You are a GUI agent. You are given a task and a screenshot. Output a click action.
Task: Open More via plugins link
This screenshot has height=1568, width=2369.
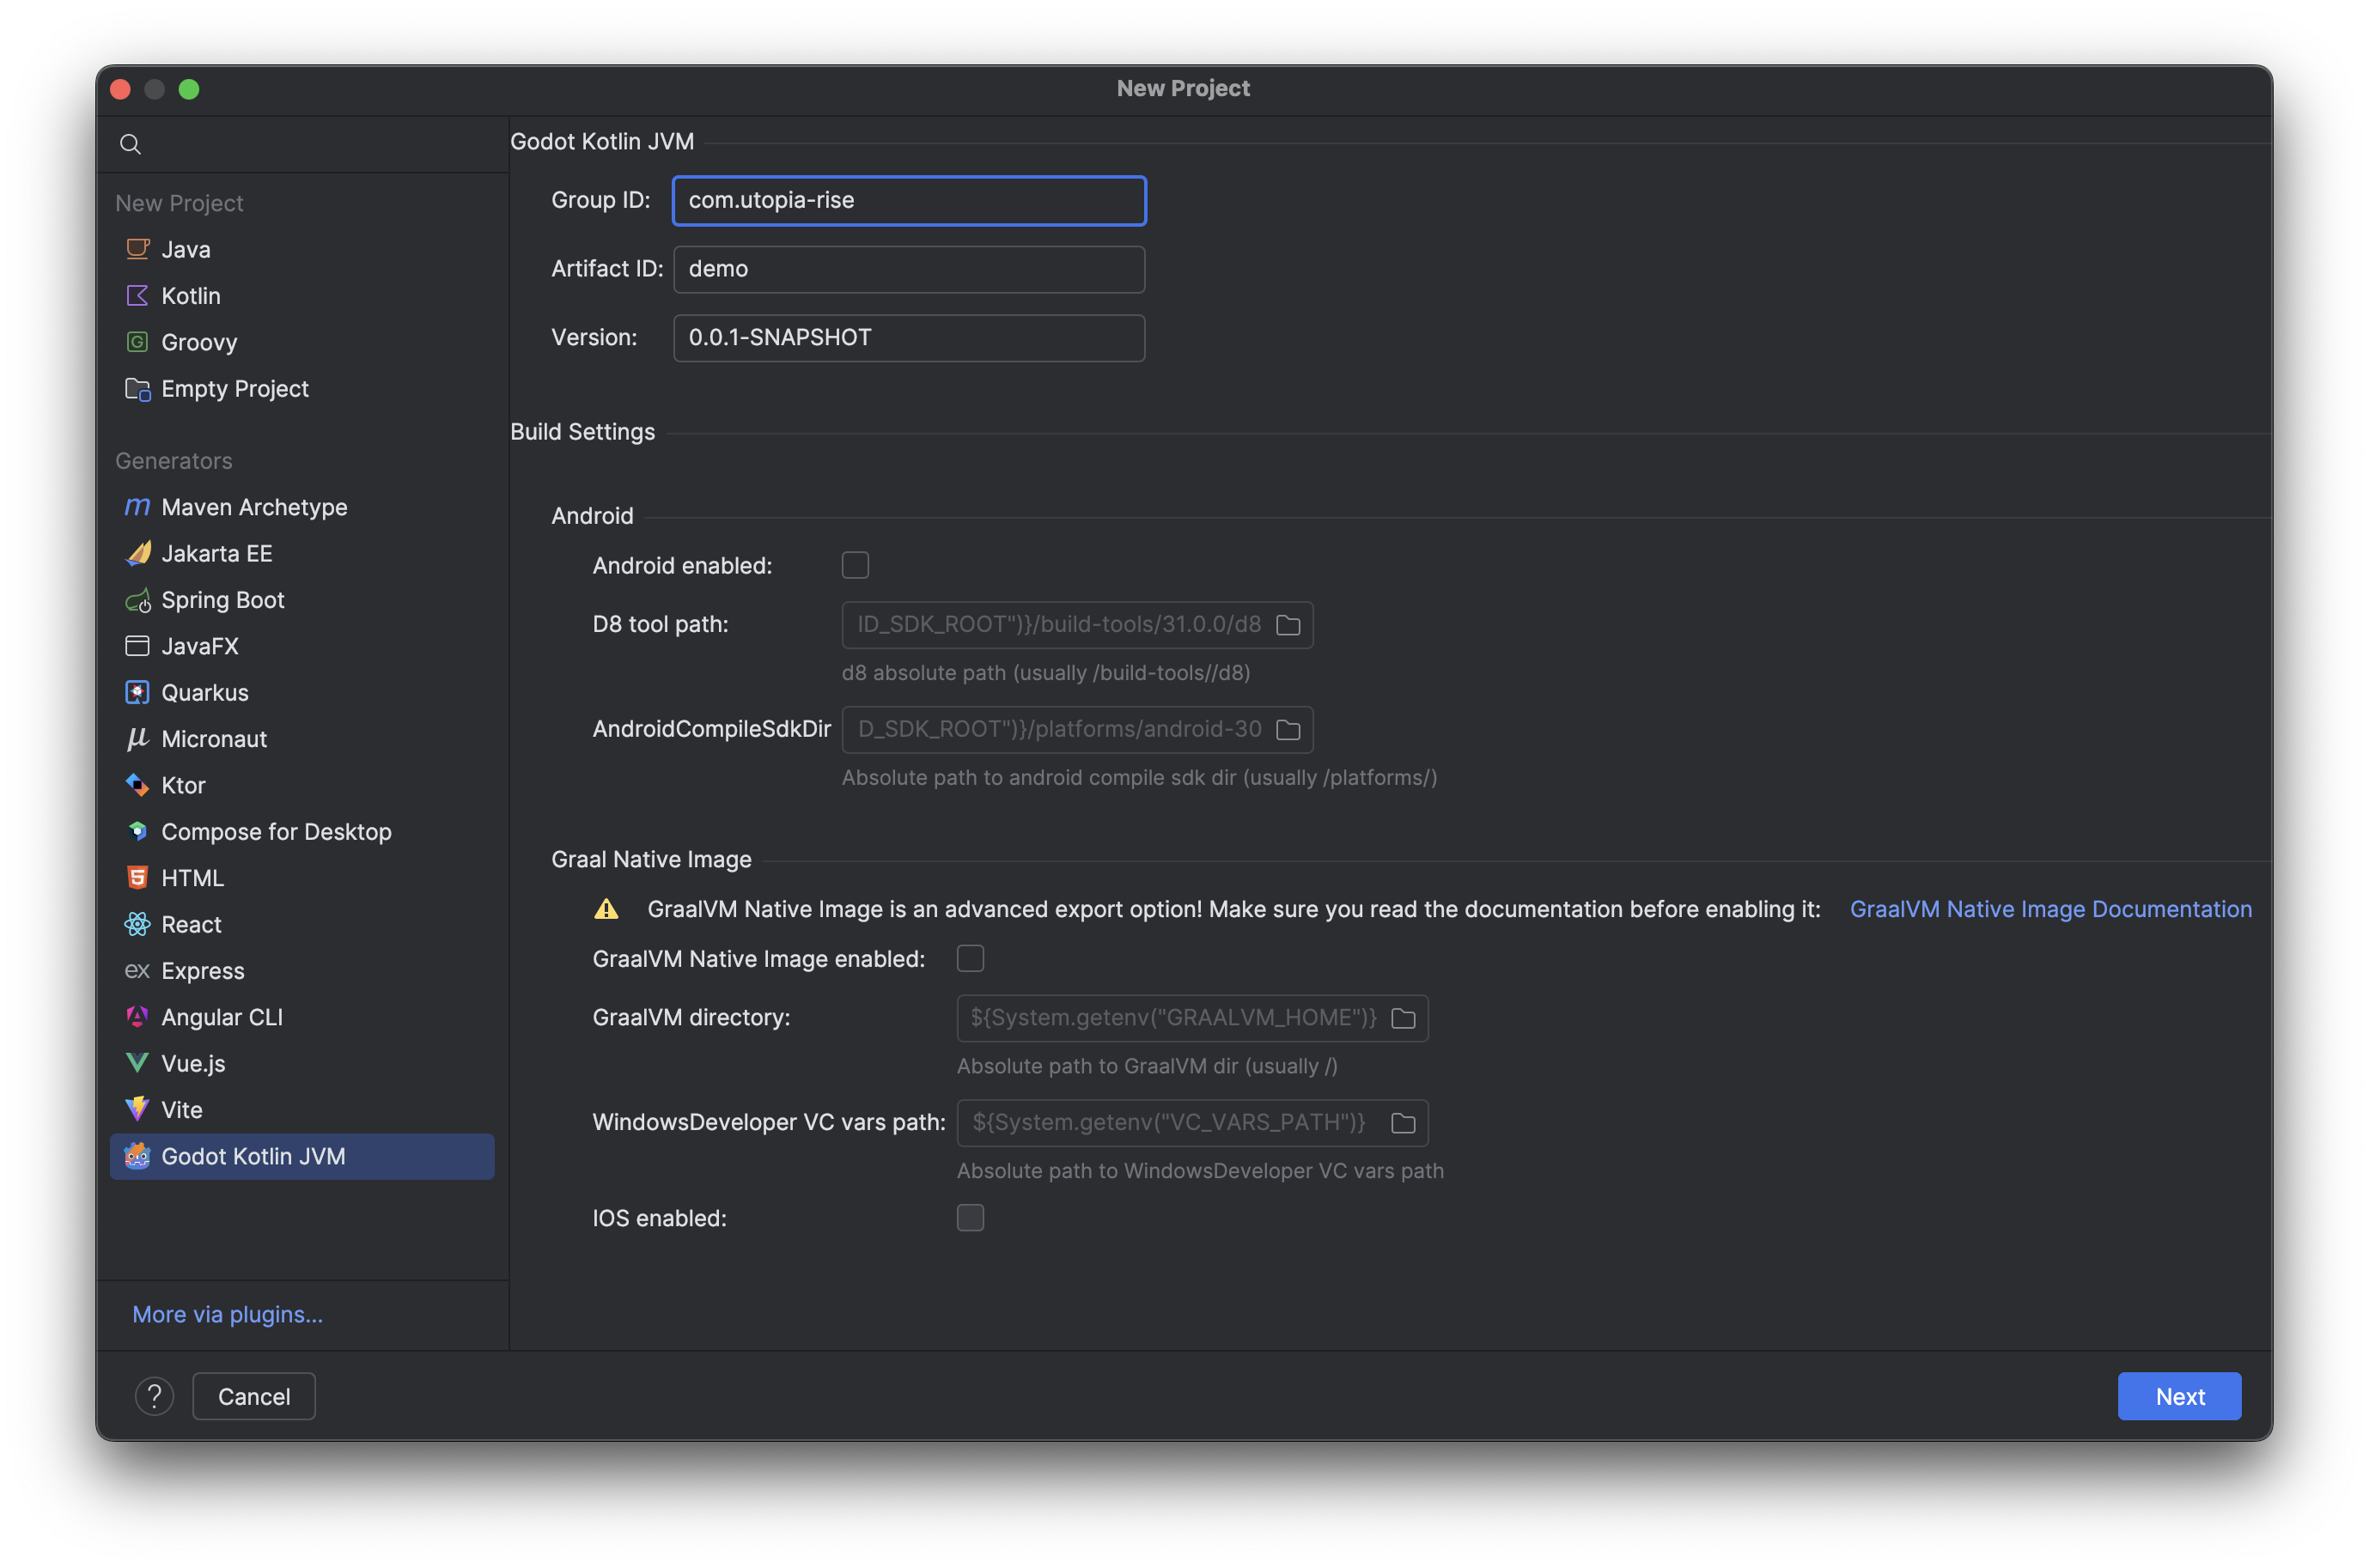[228, 1315]
